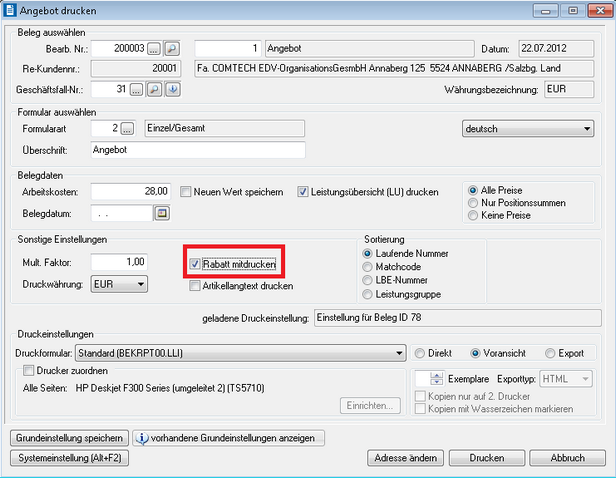Show existing defaults via 'vorhandene Grundeinstellungen anzeigen'
Screen dimensions: 616x478
tap(229, 438)
